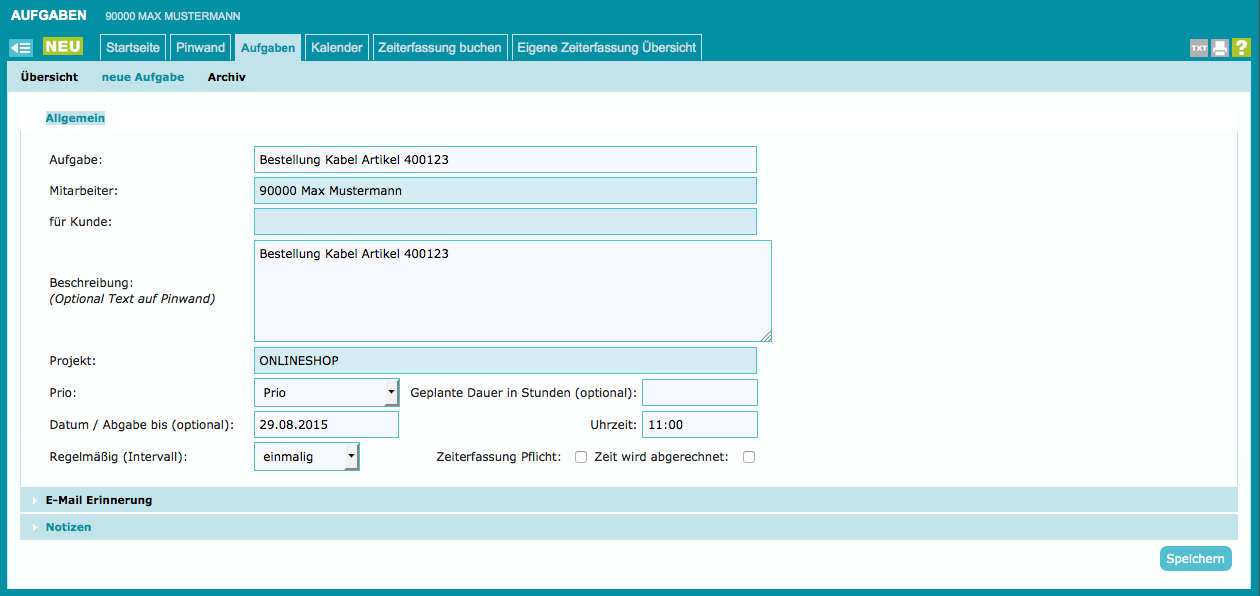Go to the Zeiterfassung buchen tab
This screenshot has height=596, width=1260.
[x=439, y=48]
